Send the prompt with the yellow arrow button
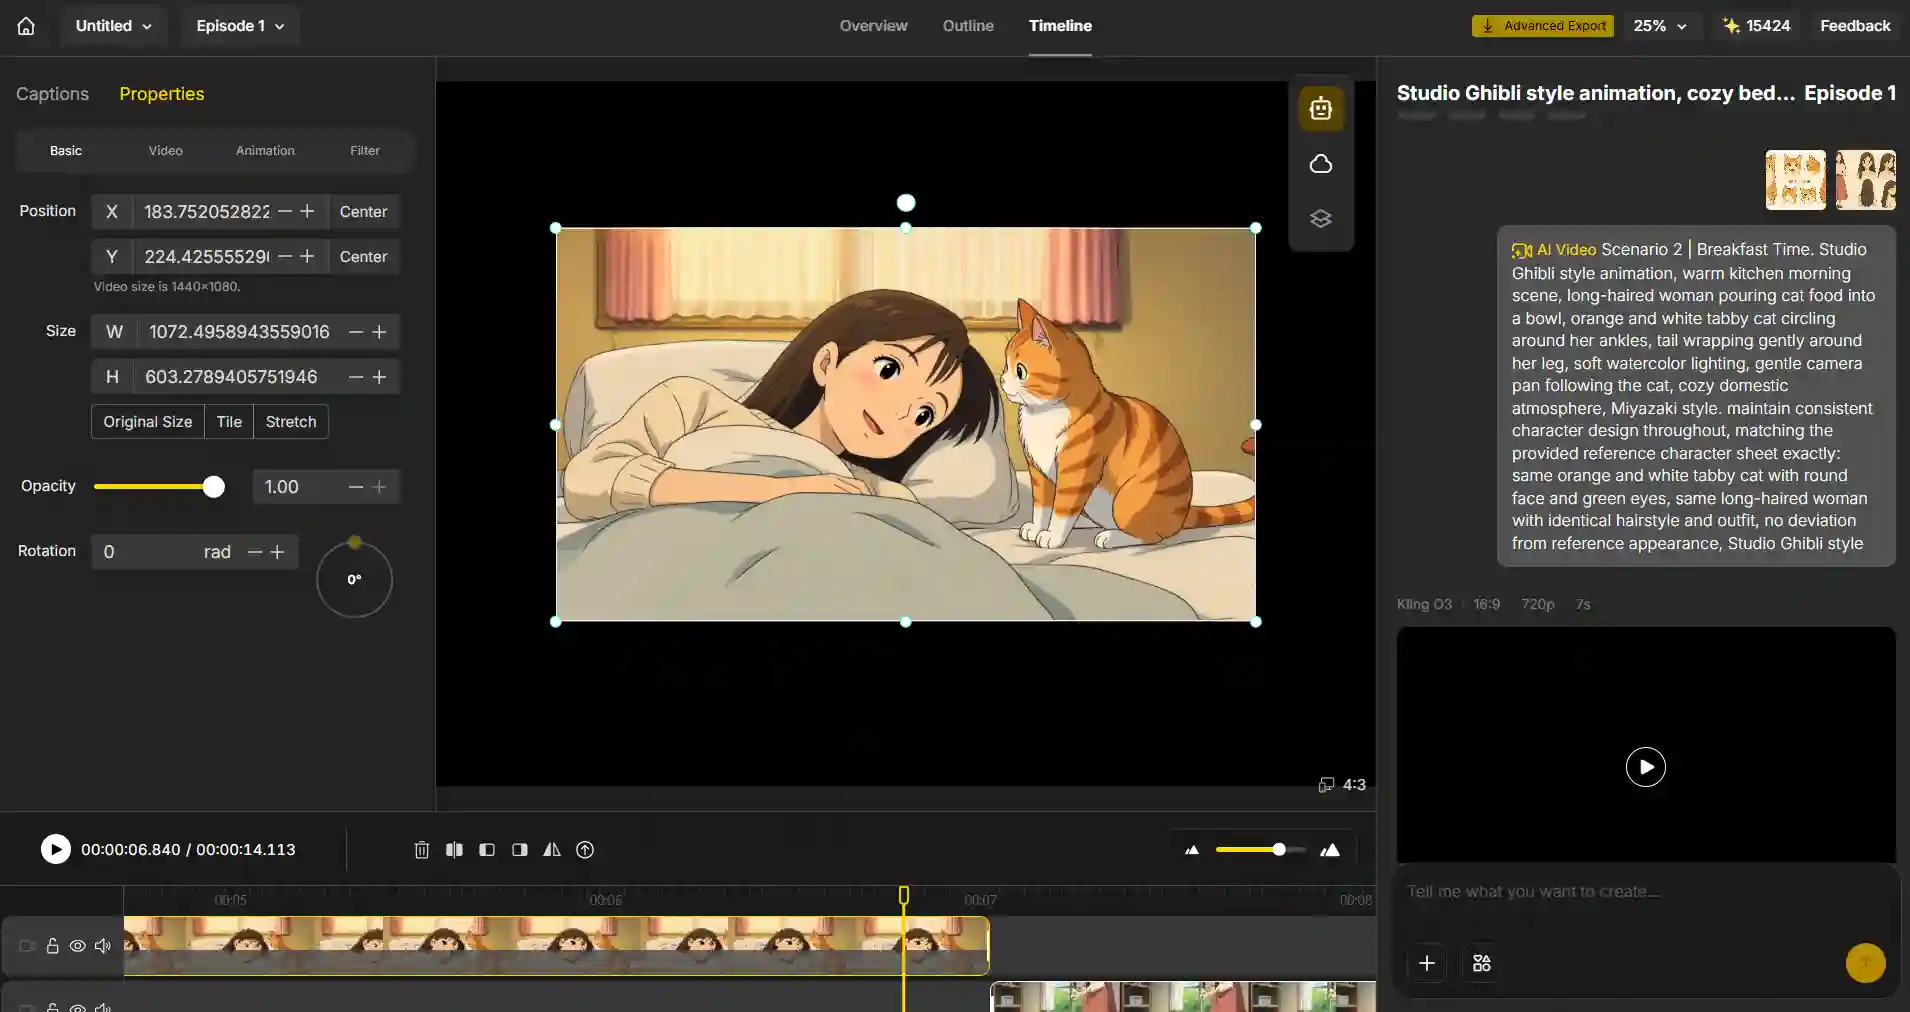Viewport: 1910px width, 1012px height. click(1865, 963)
